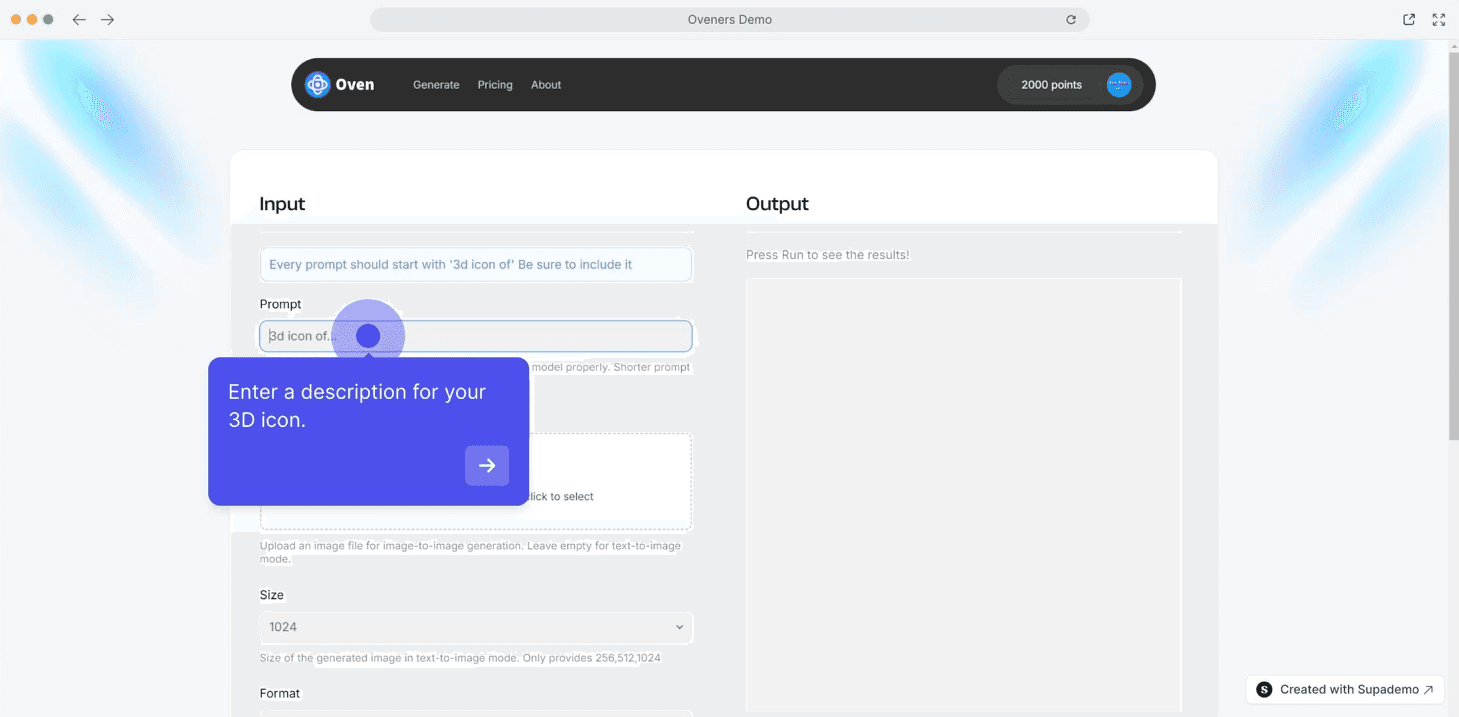Open the Created with Supademo link
The image size is (1459, 717).
[1345, 690]
